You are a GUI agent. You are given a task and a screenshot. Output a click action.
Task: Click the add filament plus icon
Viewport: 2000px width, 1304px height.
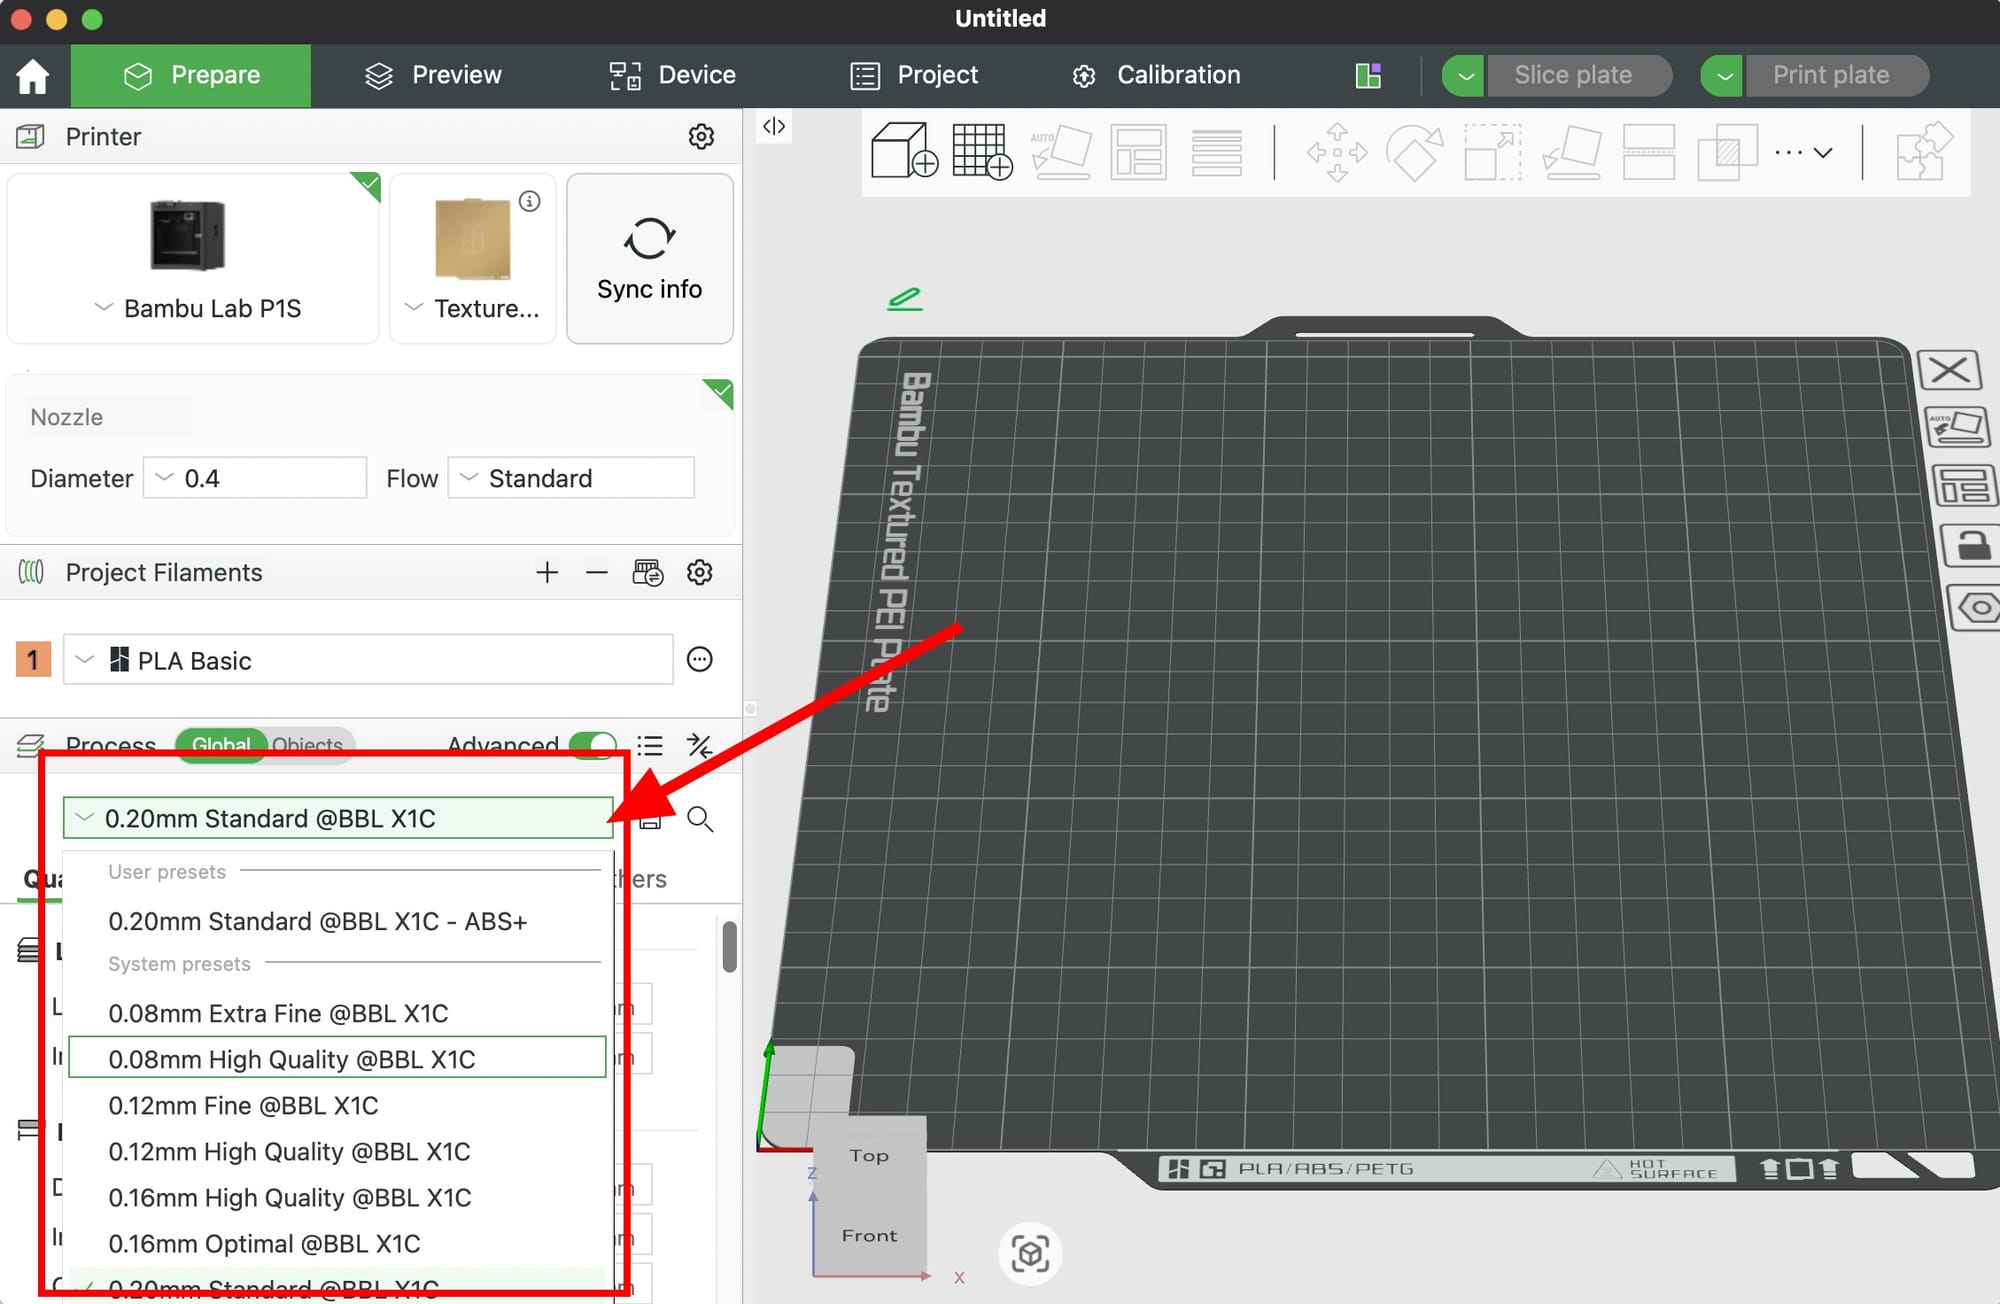click(x=546, y=573)
